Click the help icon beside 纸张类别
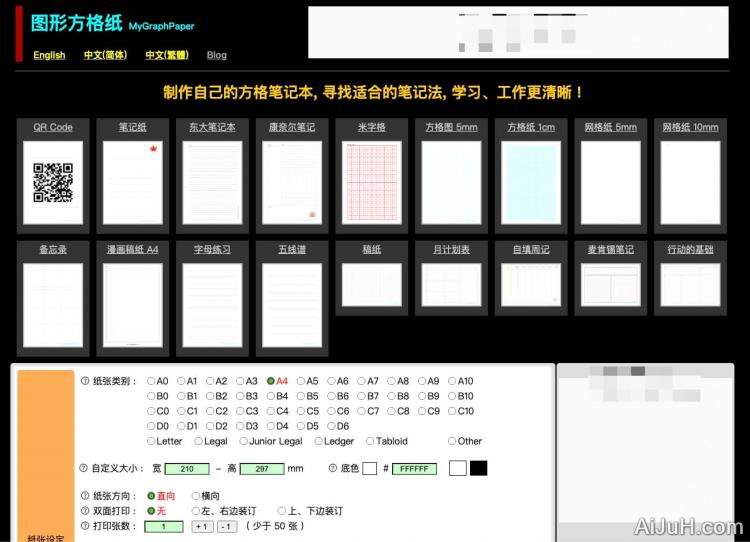 pyautogui.click(x=84, y=381)
